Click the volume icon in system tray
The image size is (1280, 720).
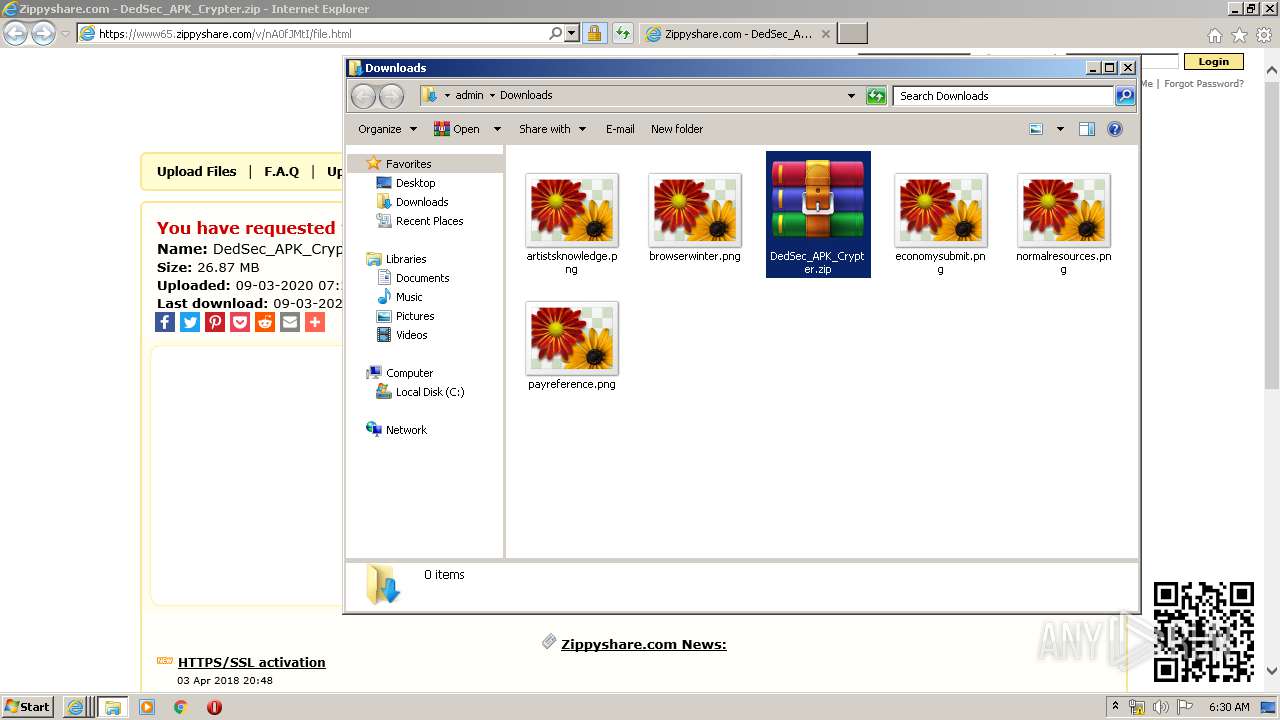[x=1161, y=707]
